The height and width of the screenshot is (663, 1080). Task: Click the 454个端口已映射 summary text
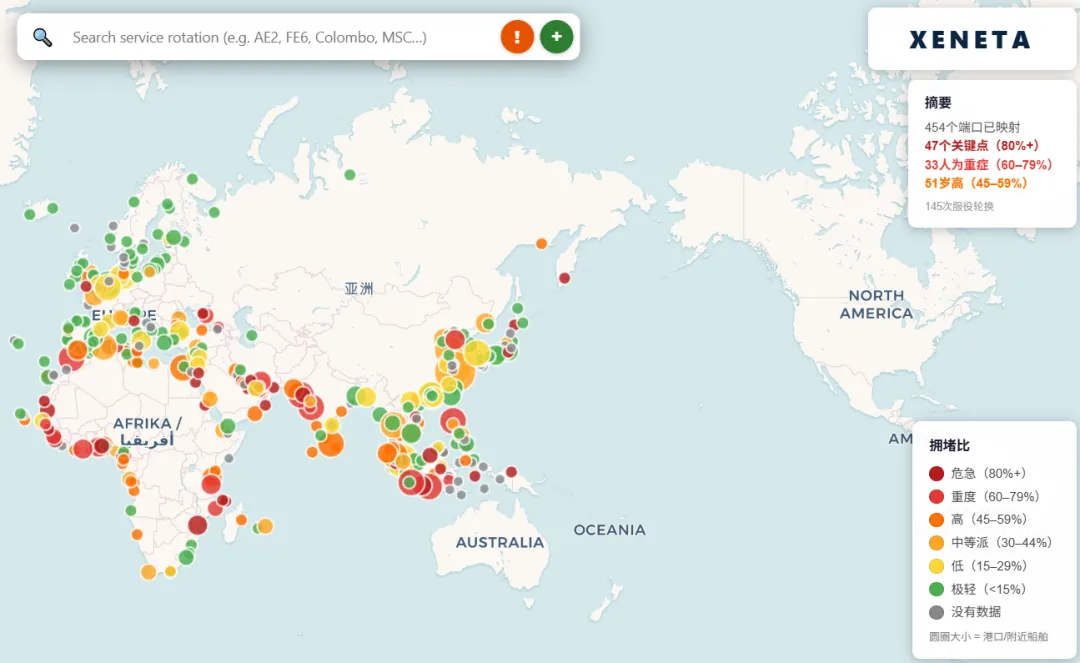coord(973,127)
